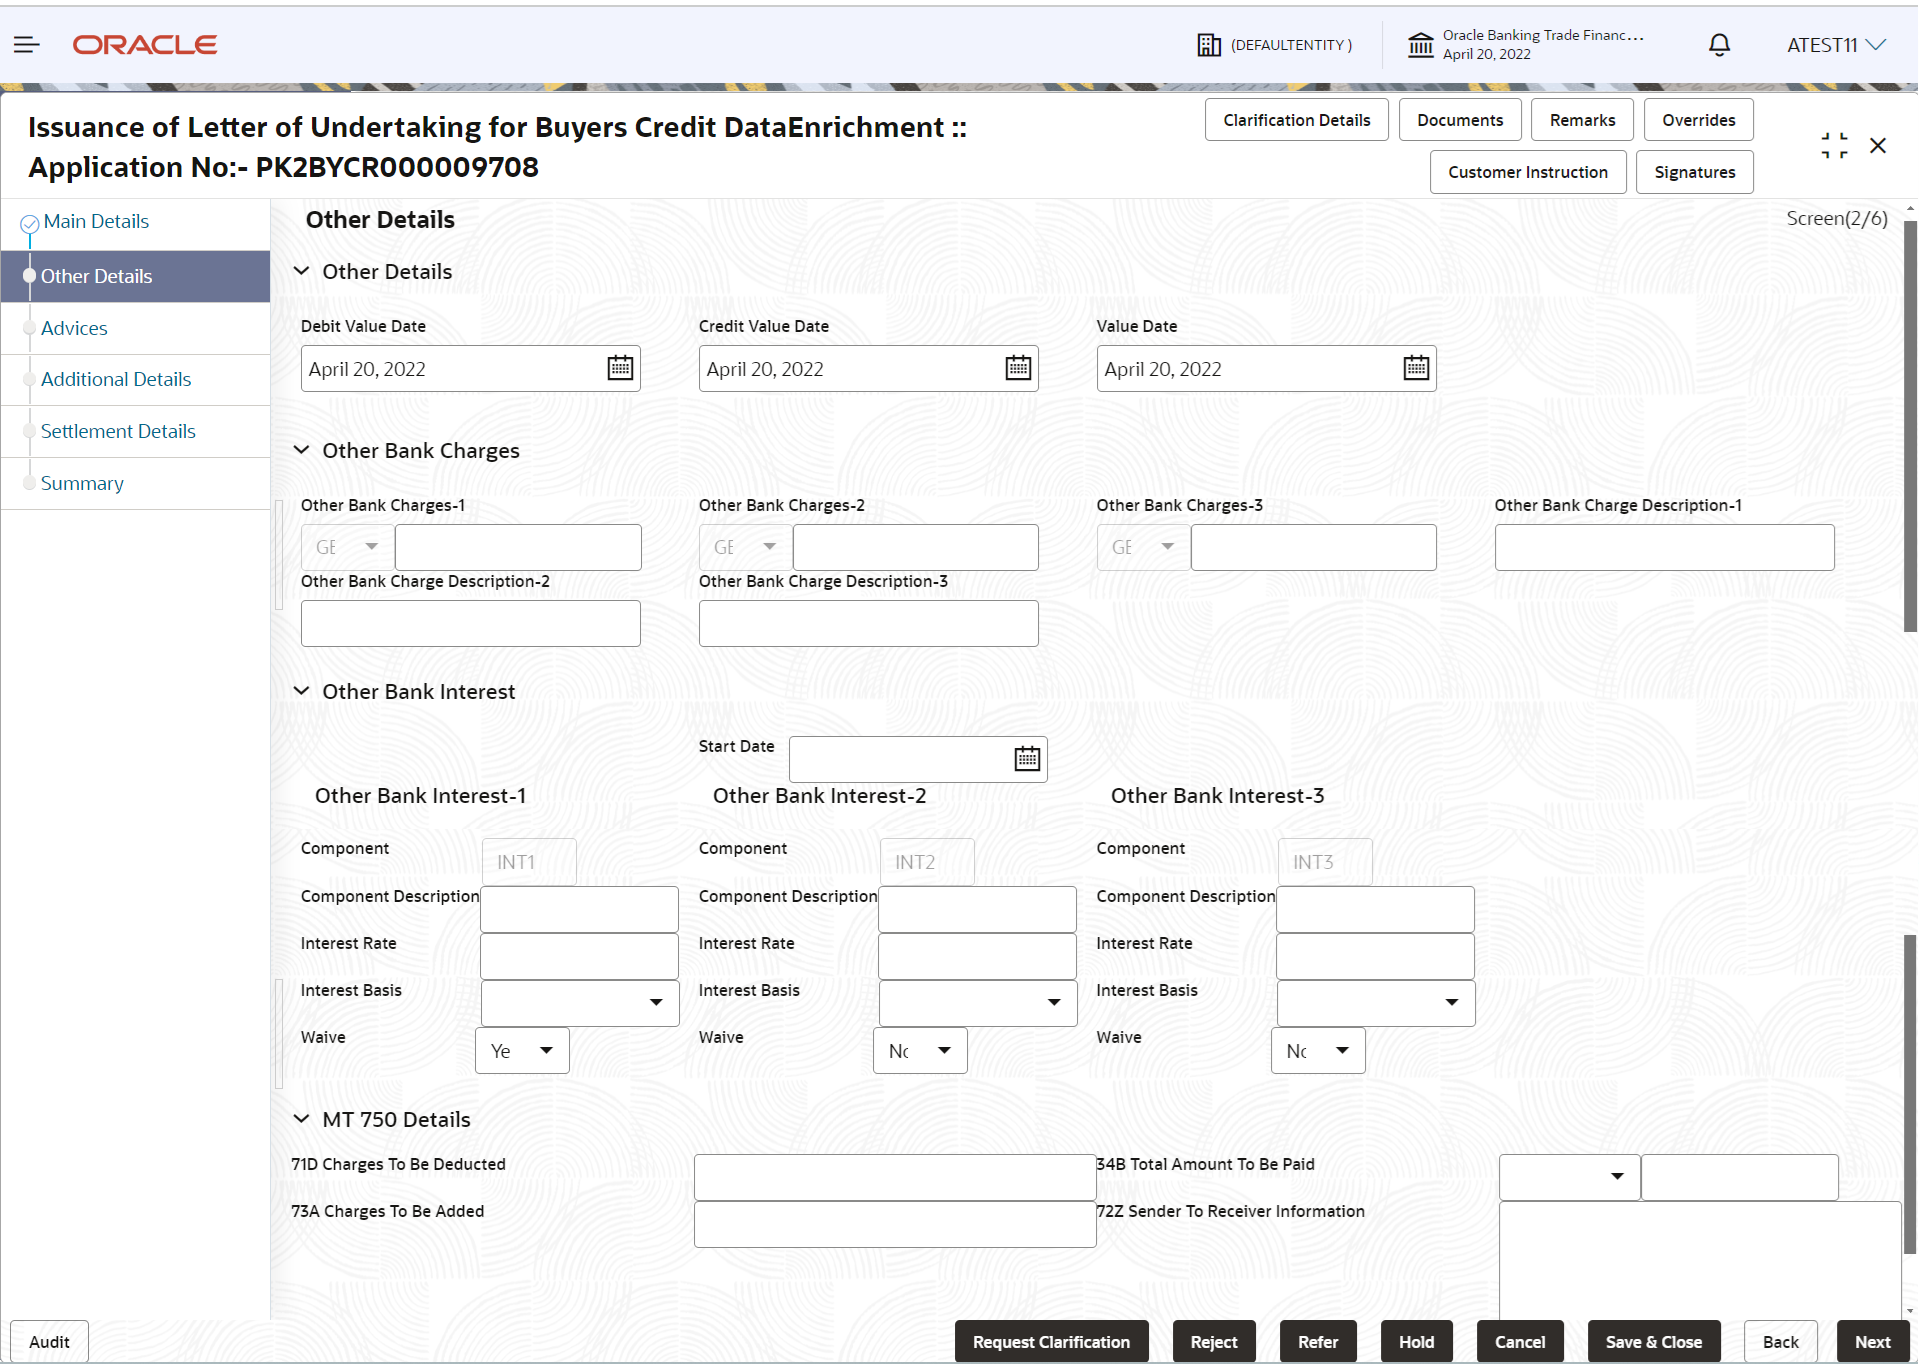Open the Credit Value Date calendar picker
Screen dimensions: 1919x1364
pyautogui.click(x=1018, y=368)
